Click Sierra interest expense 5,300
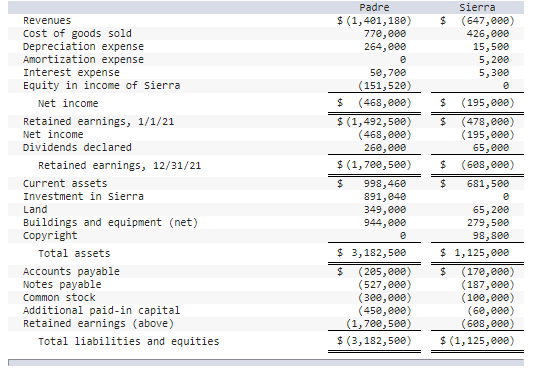The width and height of the screenshot is (552, 378). coord(494,73)
